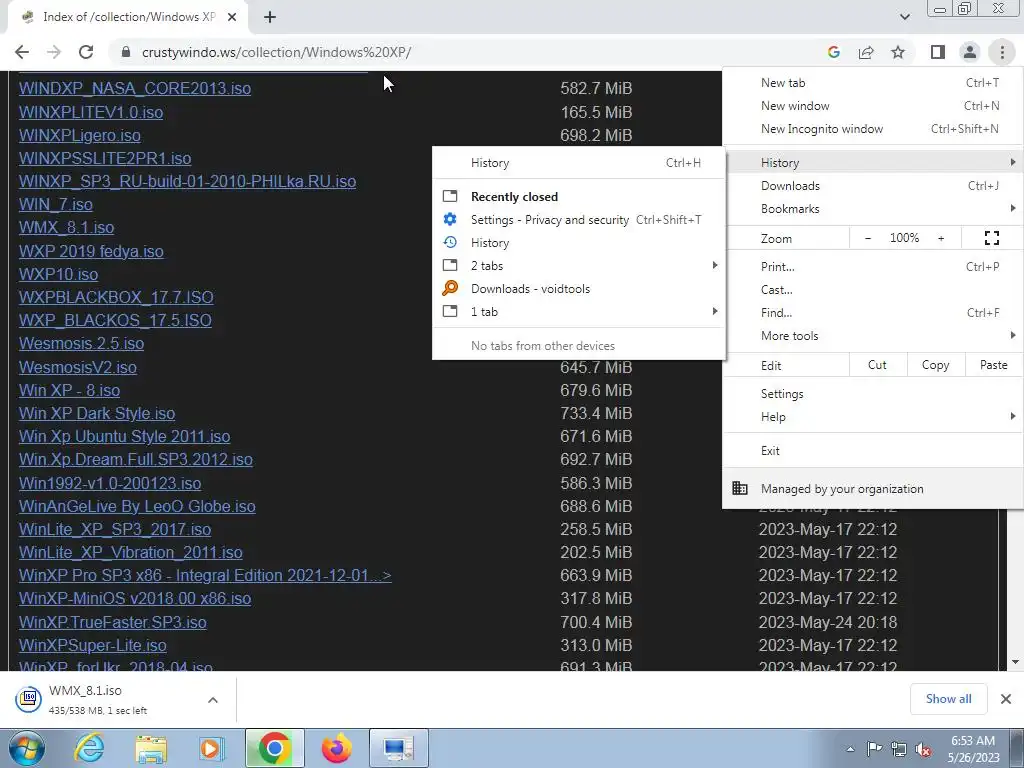Click the muted volume tray icon
Viewport: 1024px width, 768px height.
tap(923, 749)
